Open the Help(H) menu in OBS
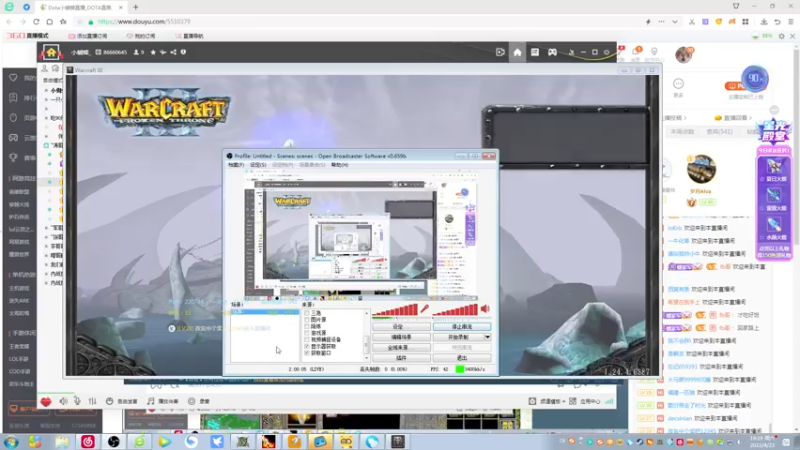 [x=340, y=165]
